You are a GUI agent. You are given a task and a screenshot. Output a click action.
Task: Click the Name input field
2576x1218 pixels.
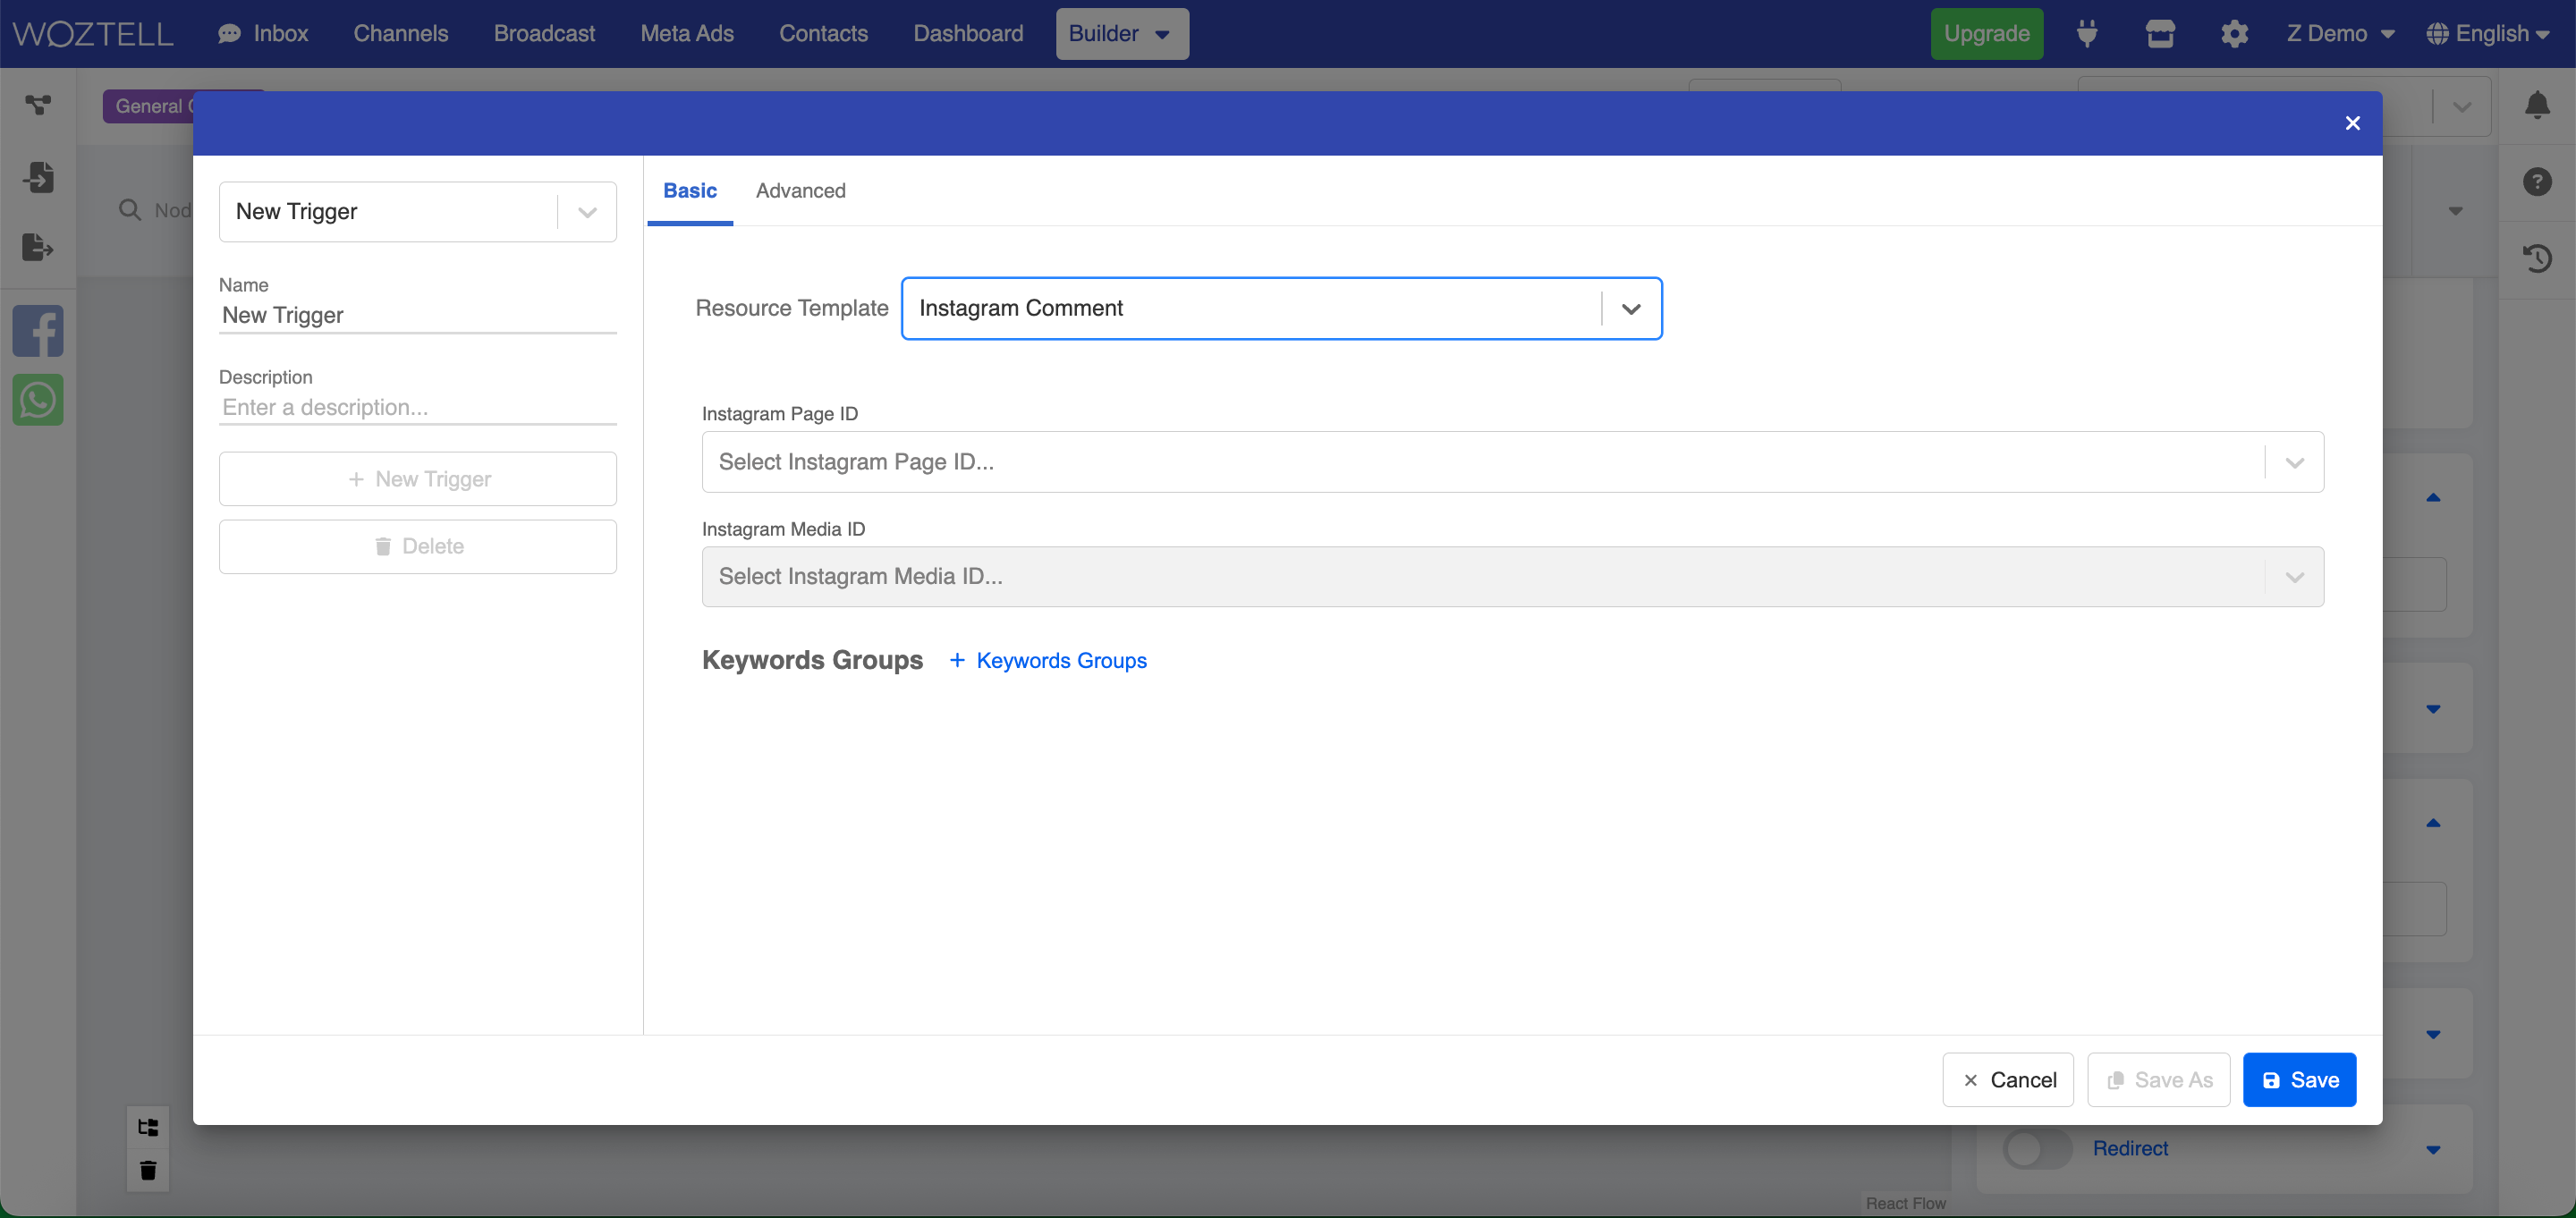coord(417,316)
